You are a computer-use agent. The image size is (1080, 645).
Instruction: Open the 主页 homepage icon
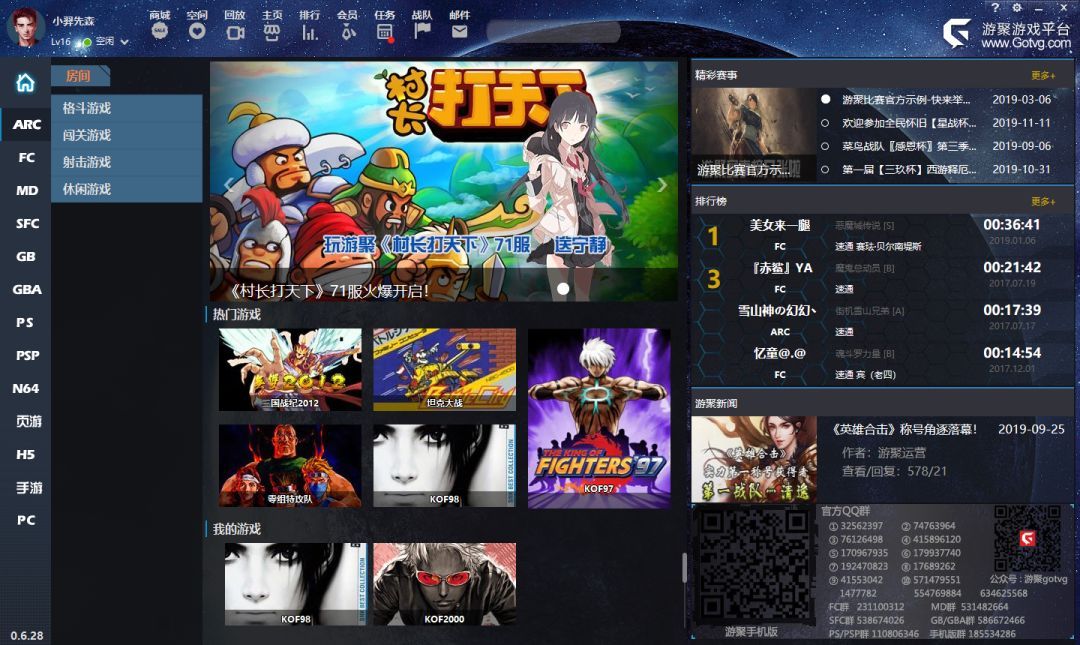pyautogui.click(x=272, y=32)
